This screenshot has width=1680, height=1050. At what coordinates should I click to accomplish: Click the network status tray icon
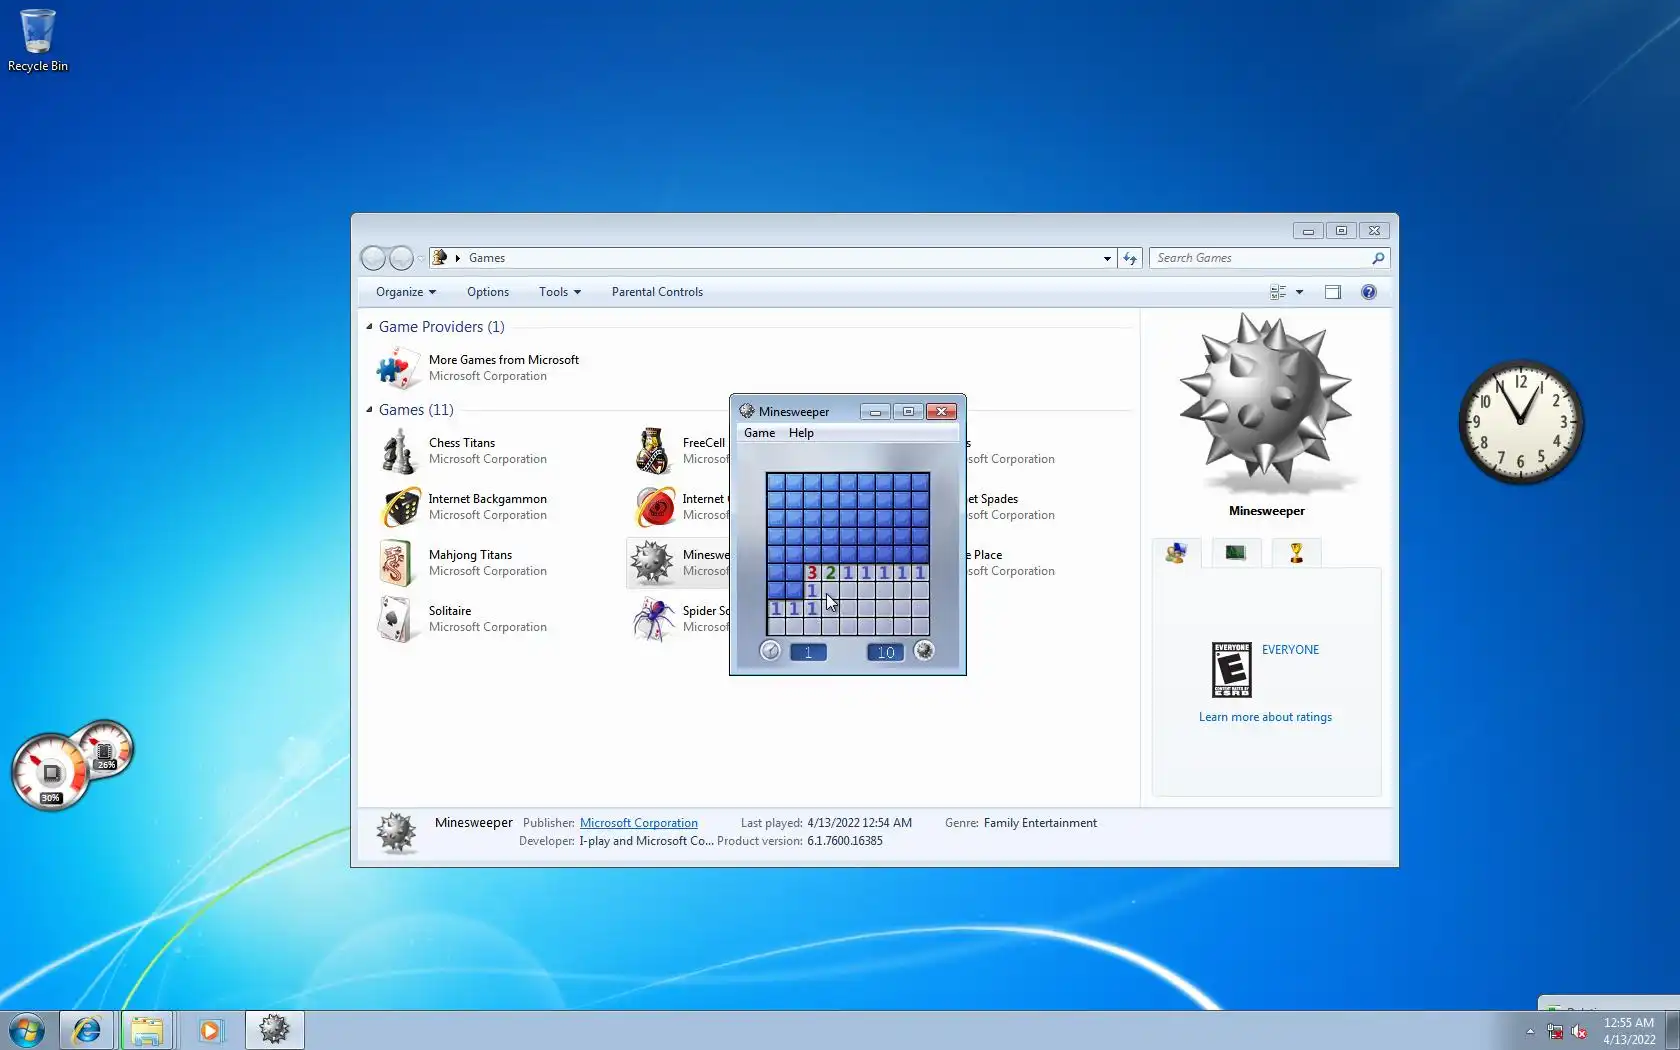1555,1031
